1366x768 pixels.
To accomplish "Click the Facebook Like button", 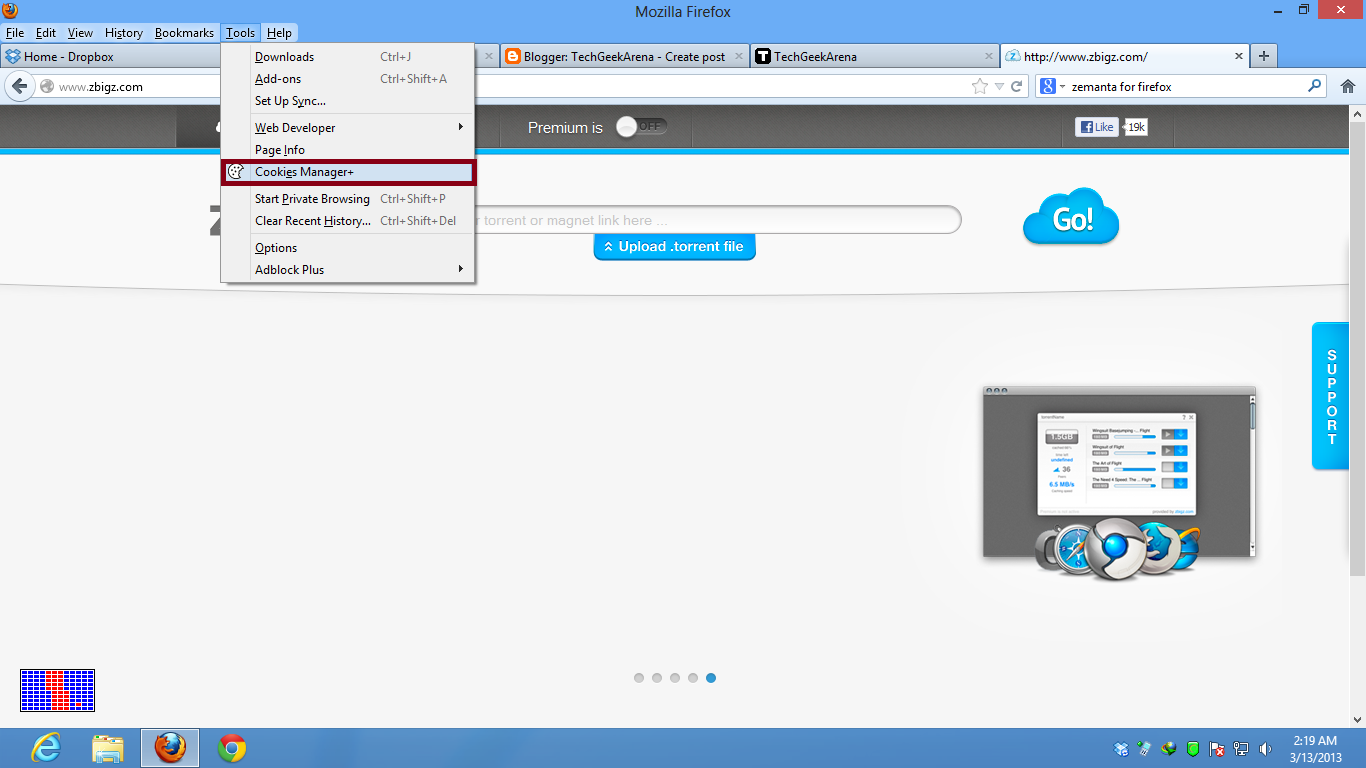I will tap(1096, 127).
